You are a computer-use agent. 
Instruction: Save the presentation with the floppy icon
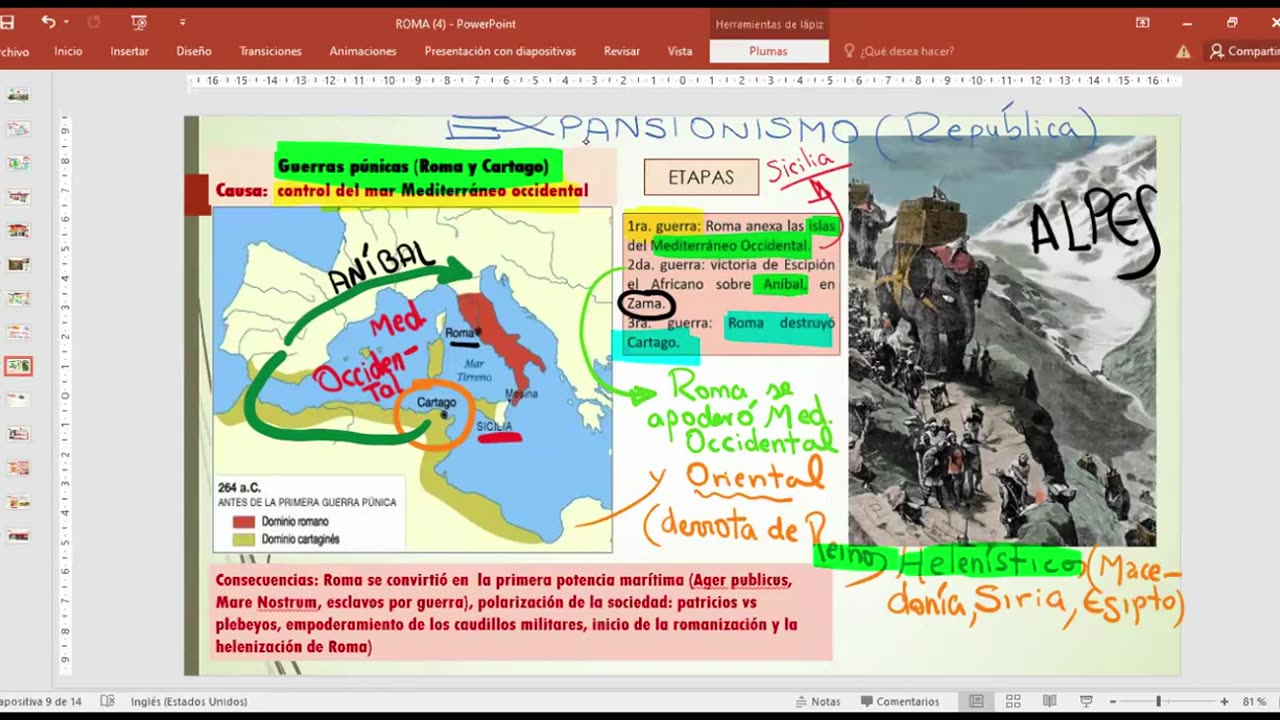7,22
